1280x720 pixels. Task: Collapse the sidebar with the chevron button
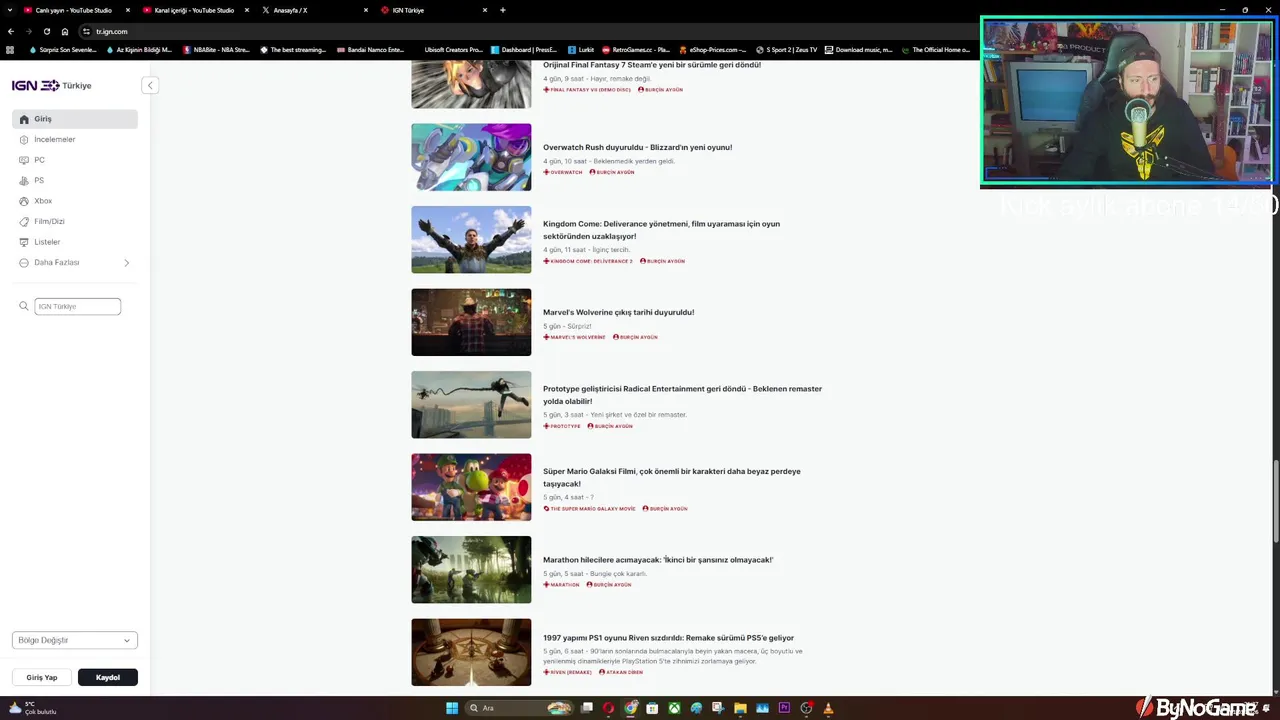pos(150,85)
